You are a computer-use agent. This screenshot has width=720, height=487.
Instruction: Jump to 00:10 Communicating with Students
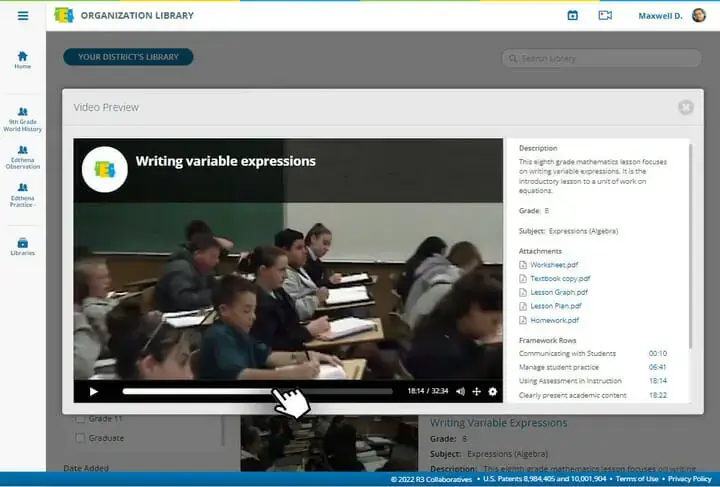(x=658, y=353)
